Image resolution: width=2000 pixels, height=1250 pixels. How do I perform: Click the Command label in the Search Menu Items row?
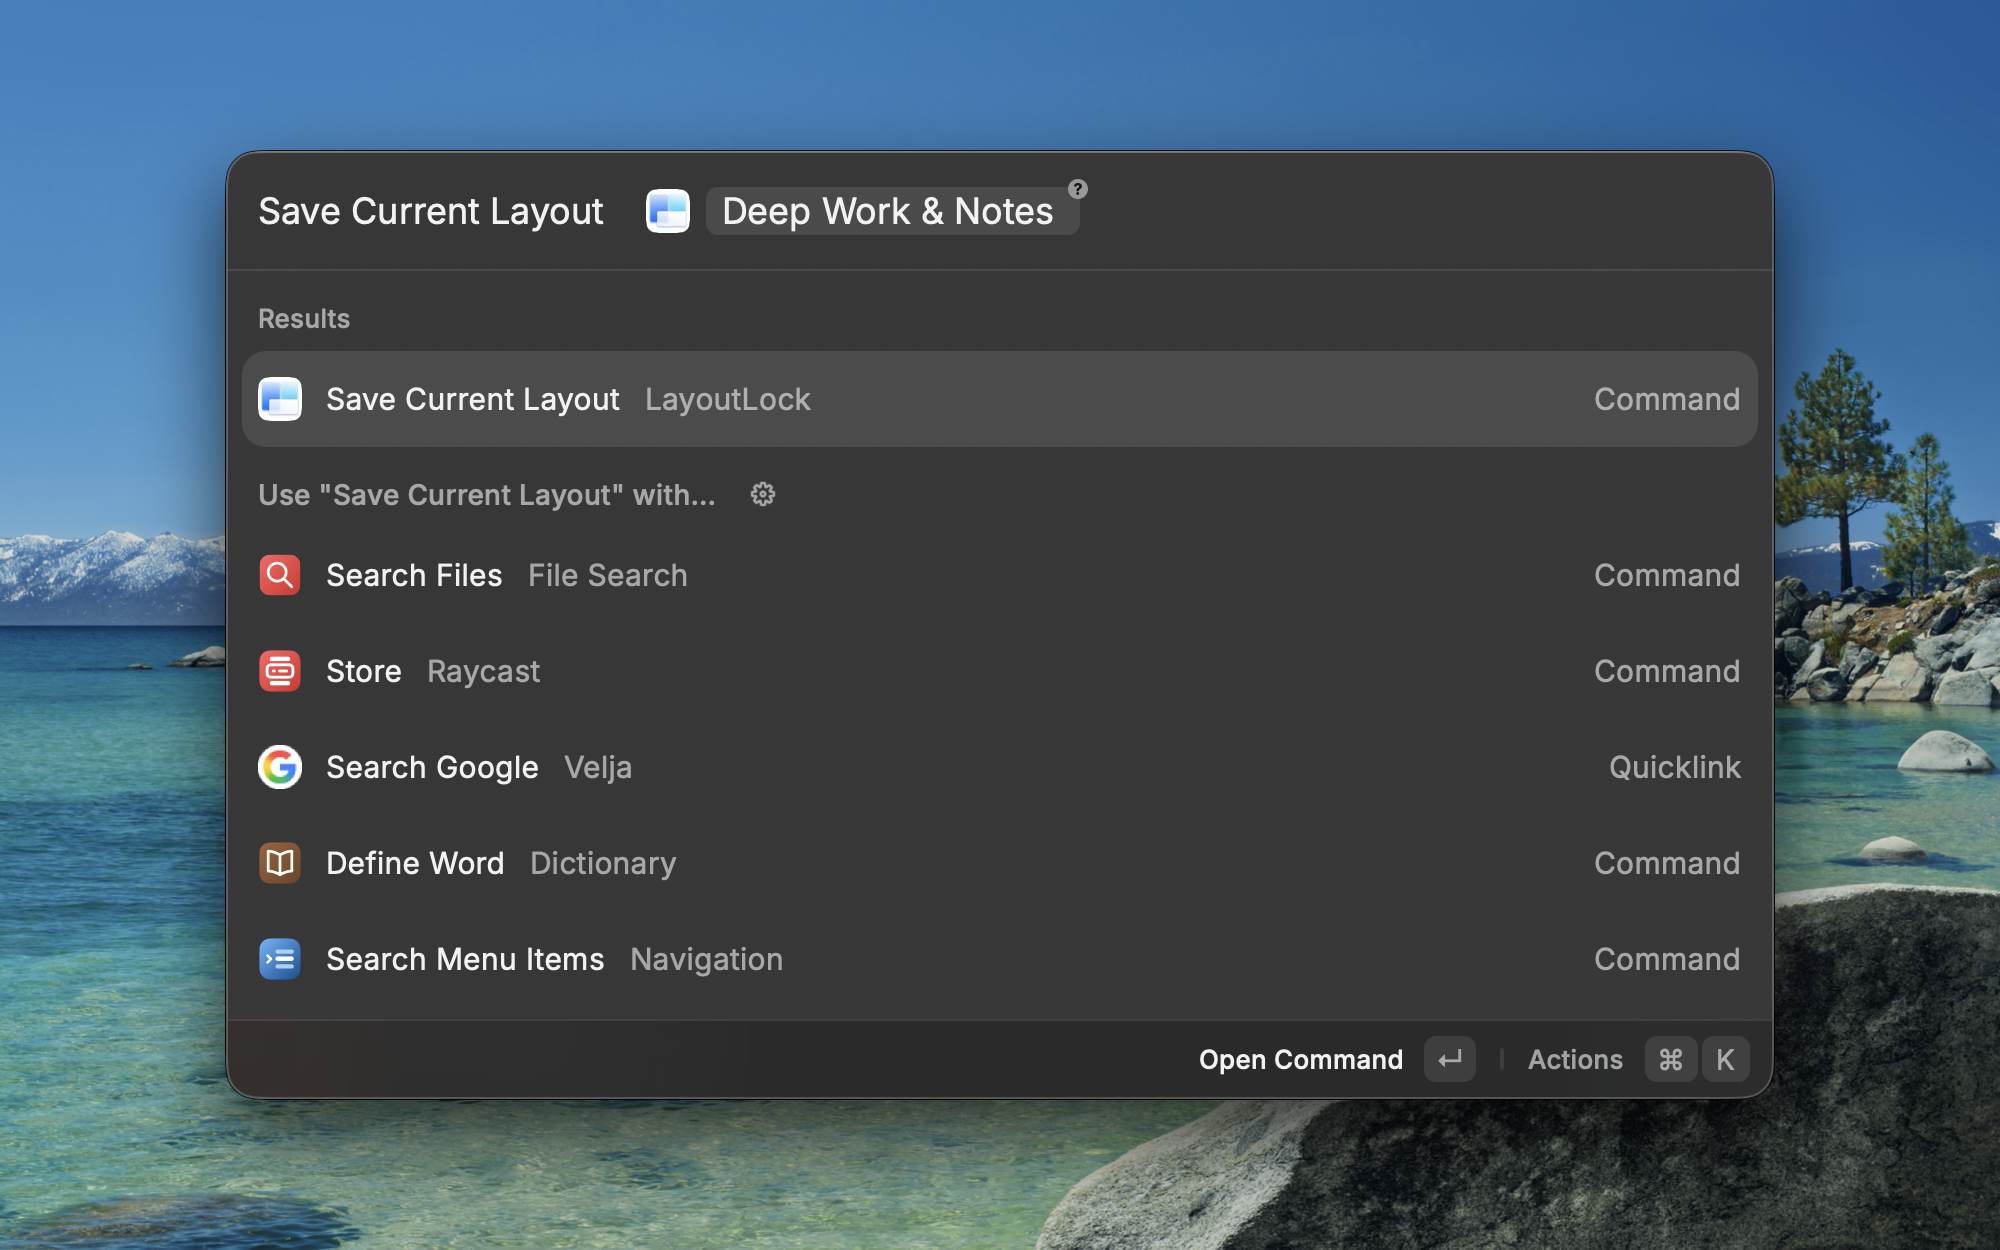1667,959
